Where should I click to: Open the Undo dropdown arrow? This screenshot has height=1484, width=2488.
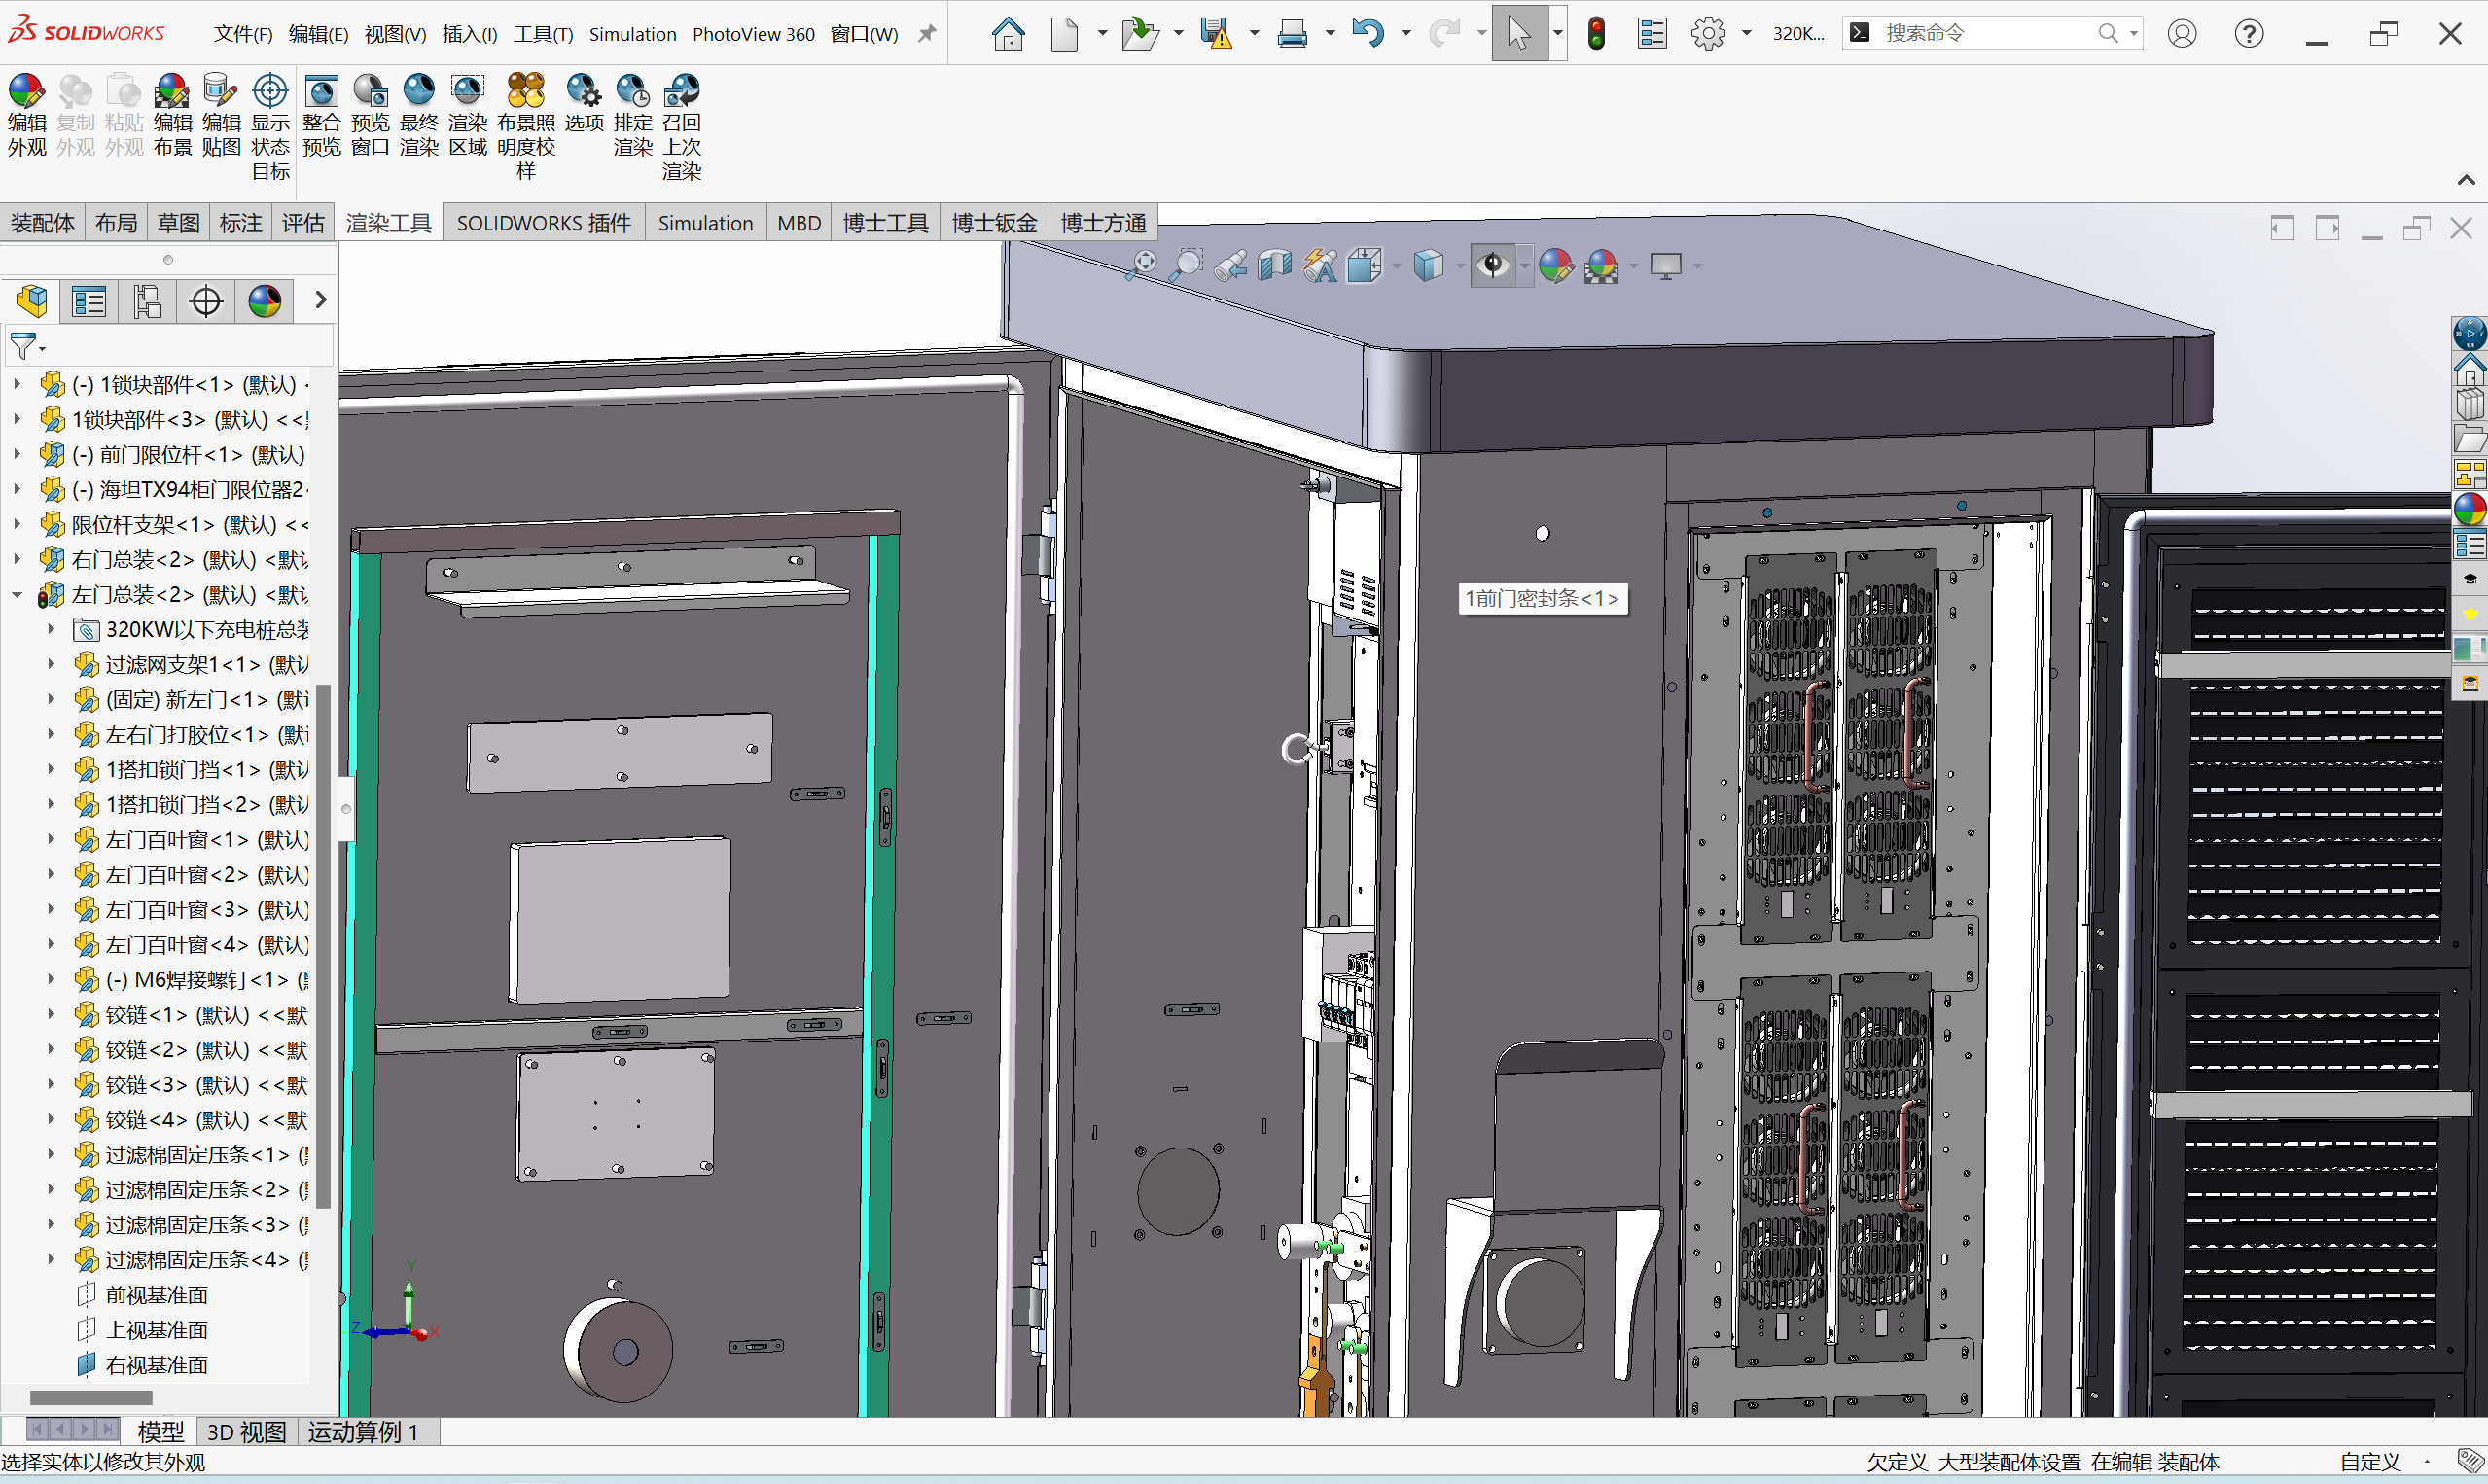[x=1406, y=34]
